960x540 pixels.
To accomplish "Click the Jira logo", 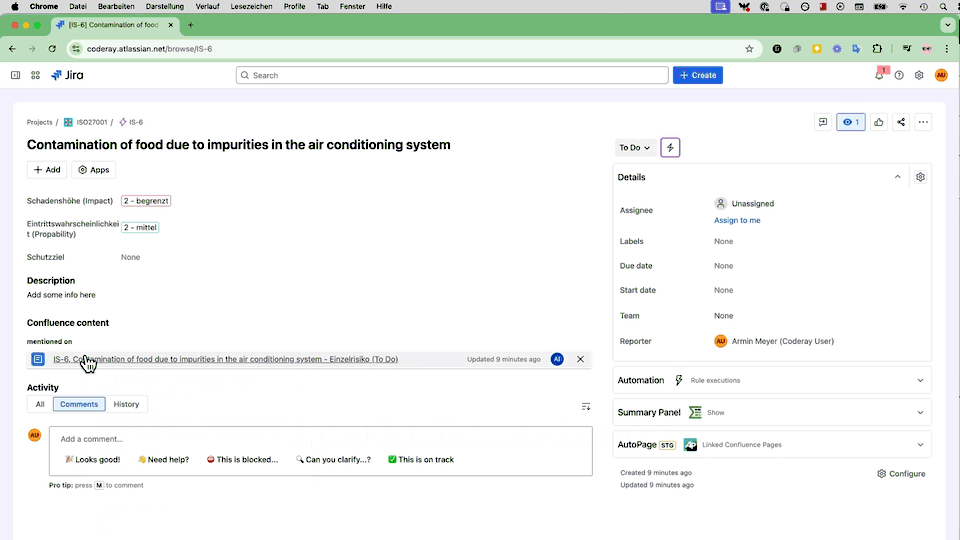I will [x=67, y=75].
